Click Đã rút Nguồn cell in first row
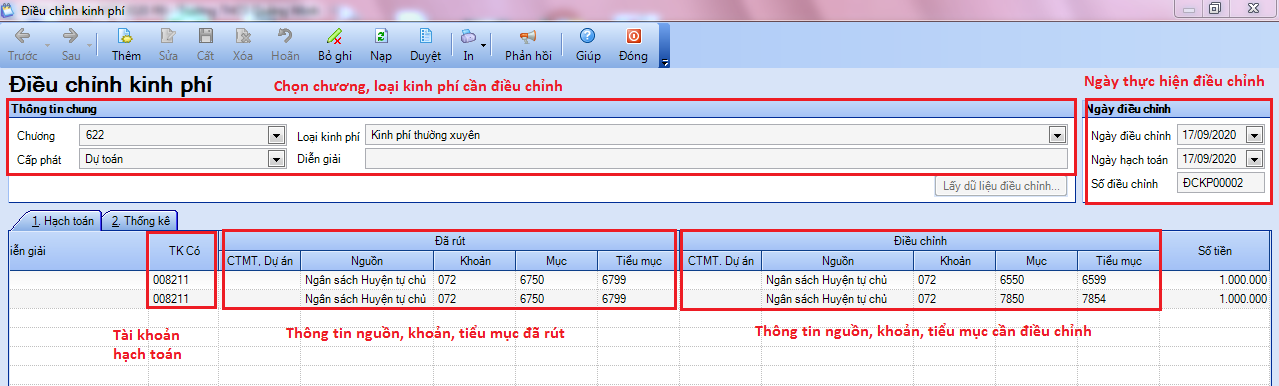 (x=367, y=280)
